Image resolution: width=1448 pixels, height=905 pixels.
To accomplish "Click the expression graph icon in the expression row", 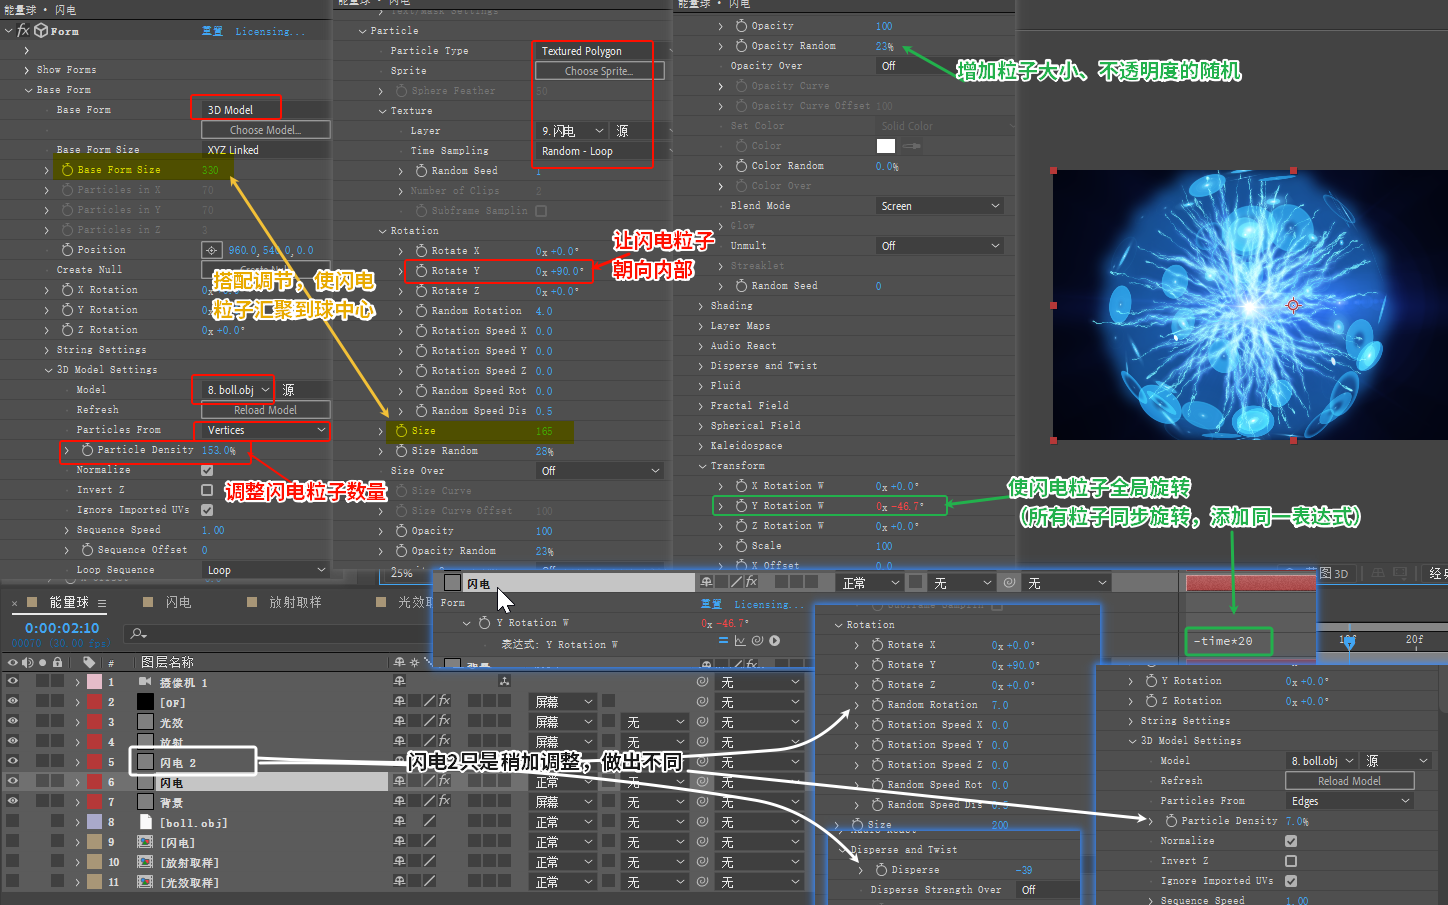I will tap(740, 641).
